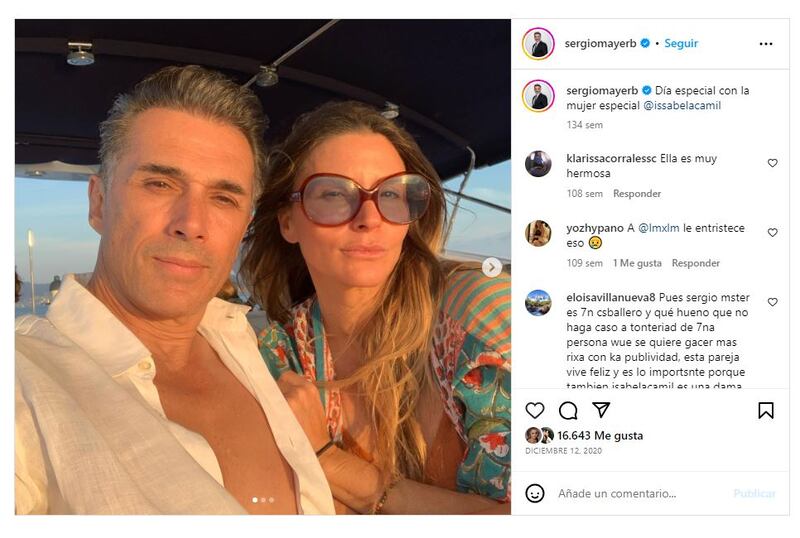Click the Seguir follow button
This screenshot has height=538, width=800.
(x=681, y=44)
